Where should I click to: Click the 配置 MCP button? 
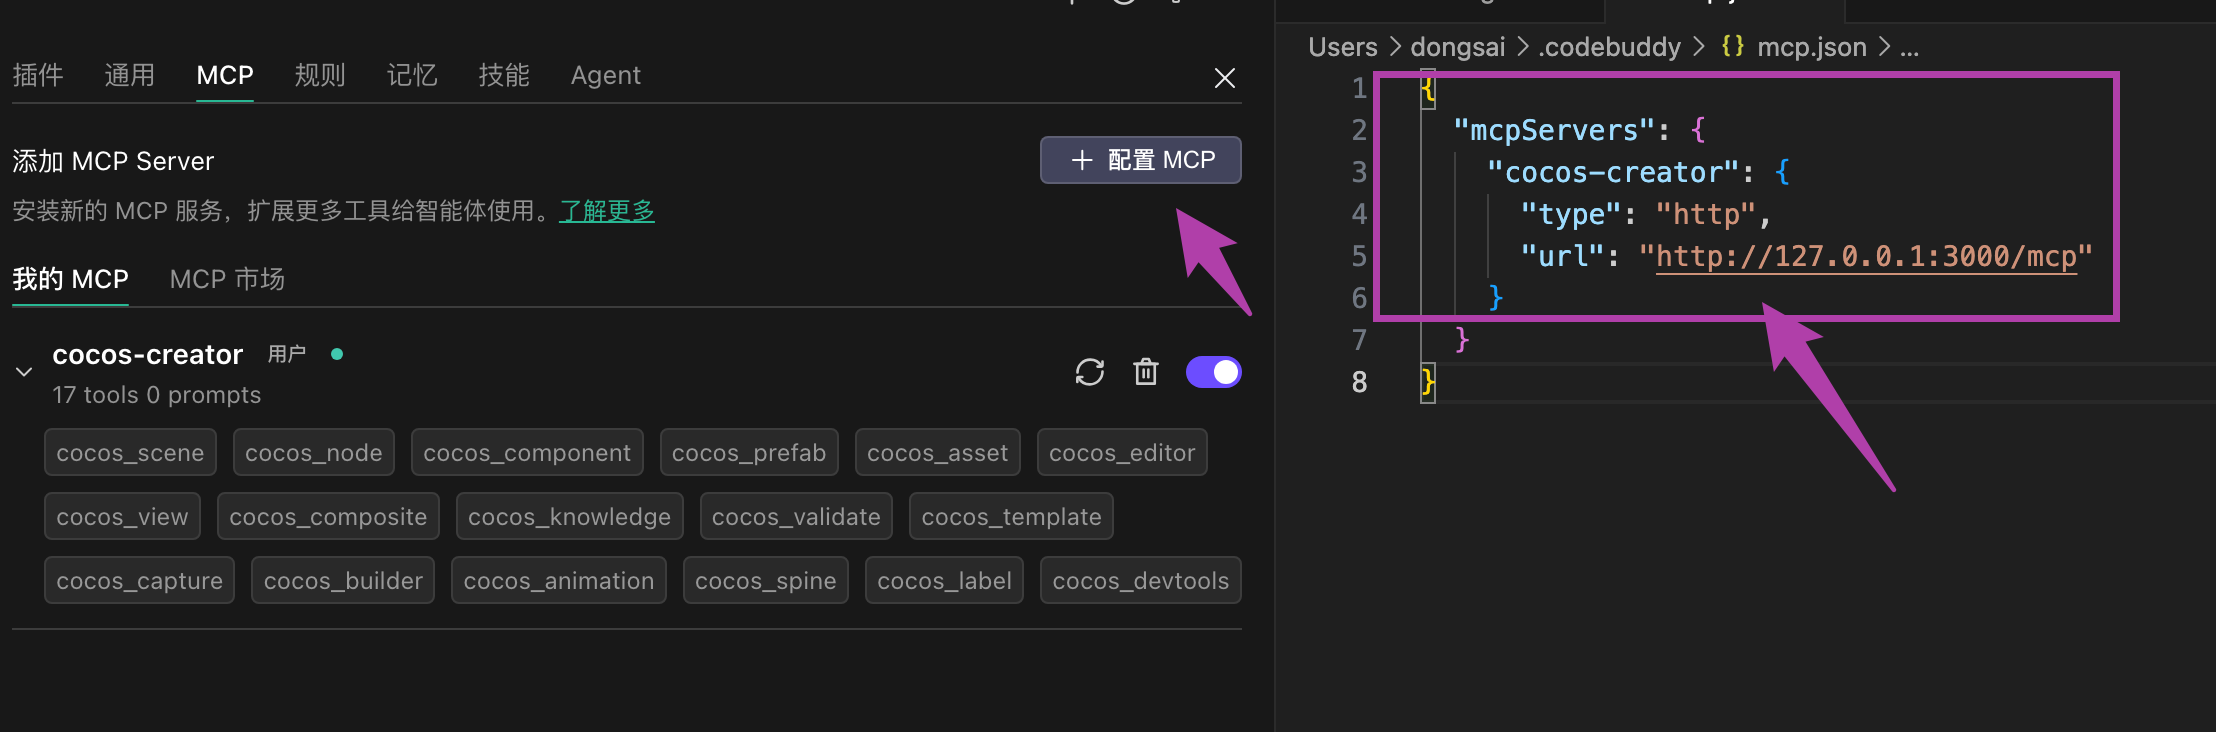pyautogui.click(x=1141, y=160)
